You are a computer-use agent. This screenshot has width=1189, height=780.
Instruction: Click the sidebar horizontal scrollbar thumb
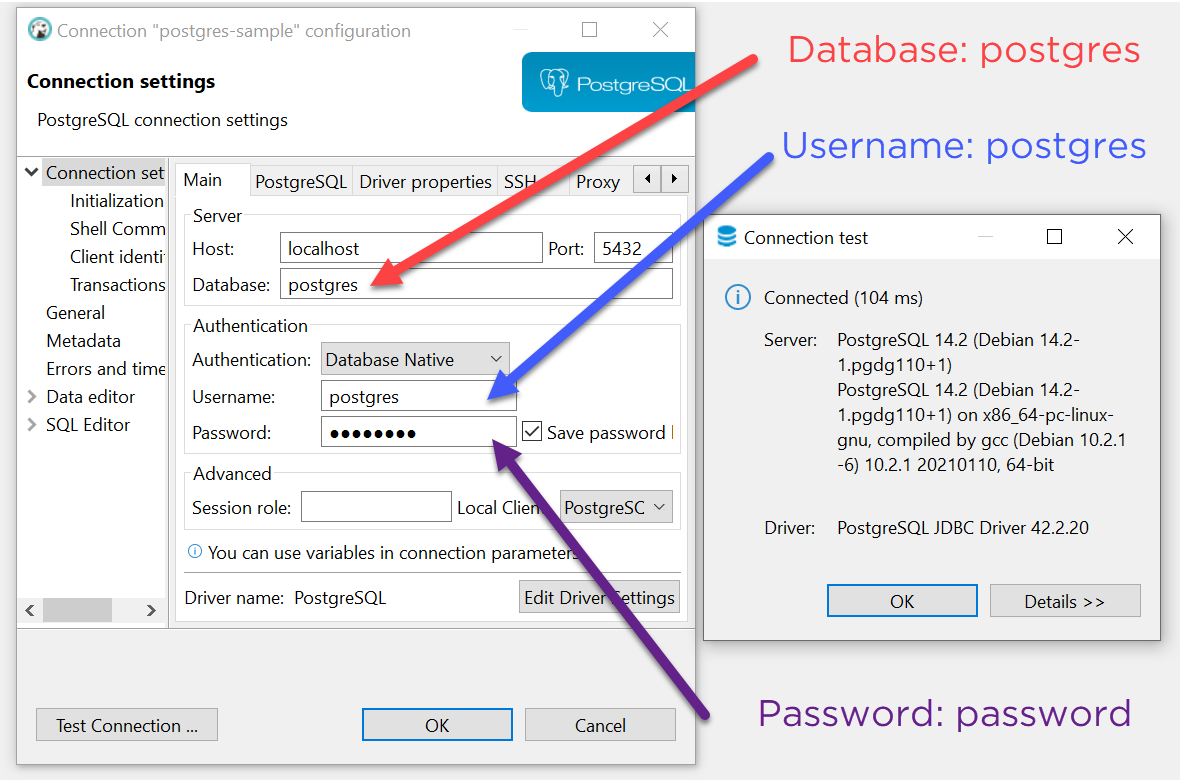click(x=77, y=610)
